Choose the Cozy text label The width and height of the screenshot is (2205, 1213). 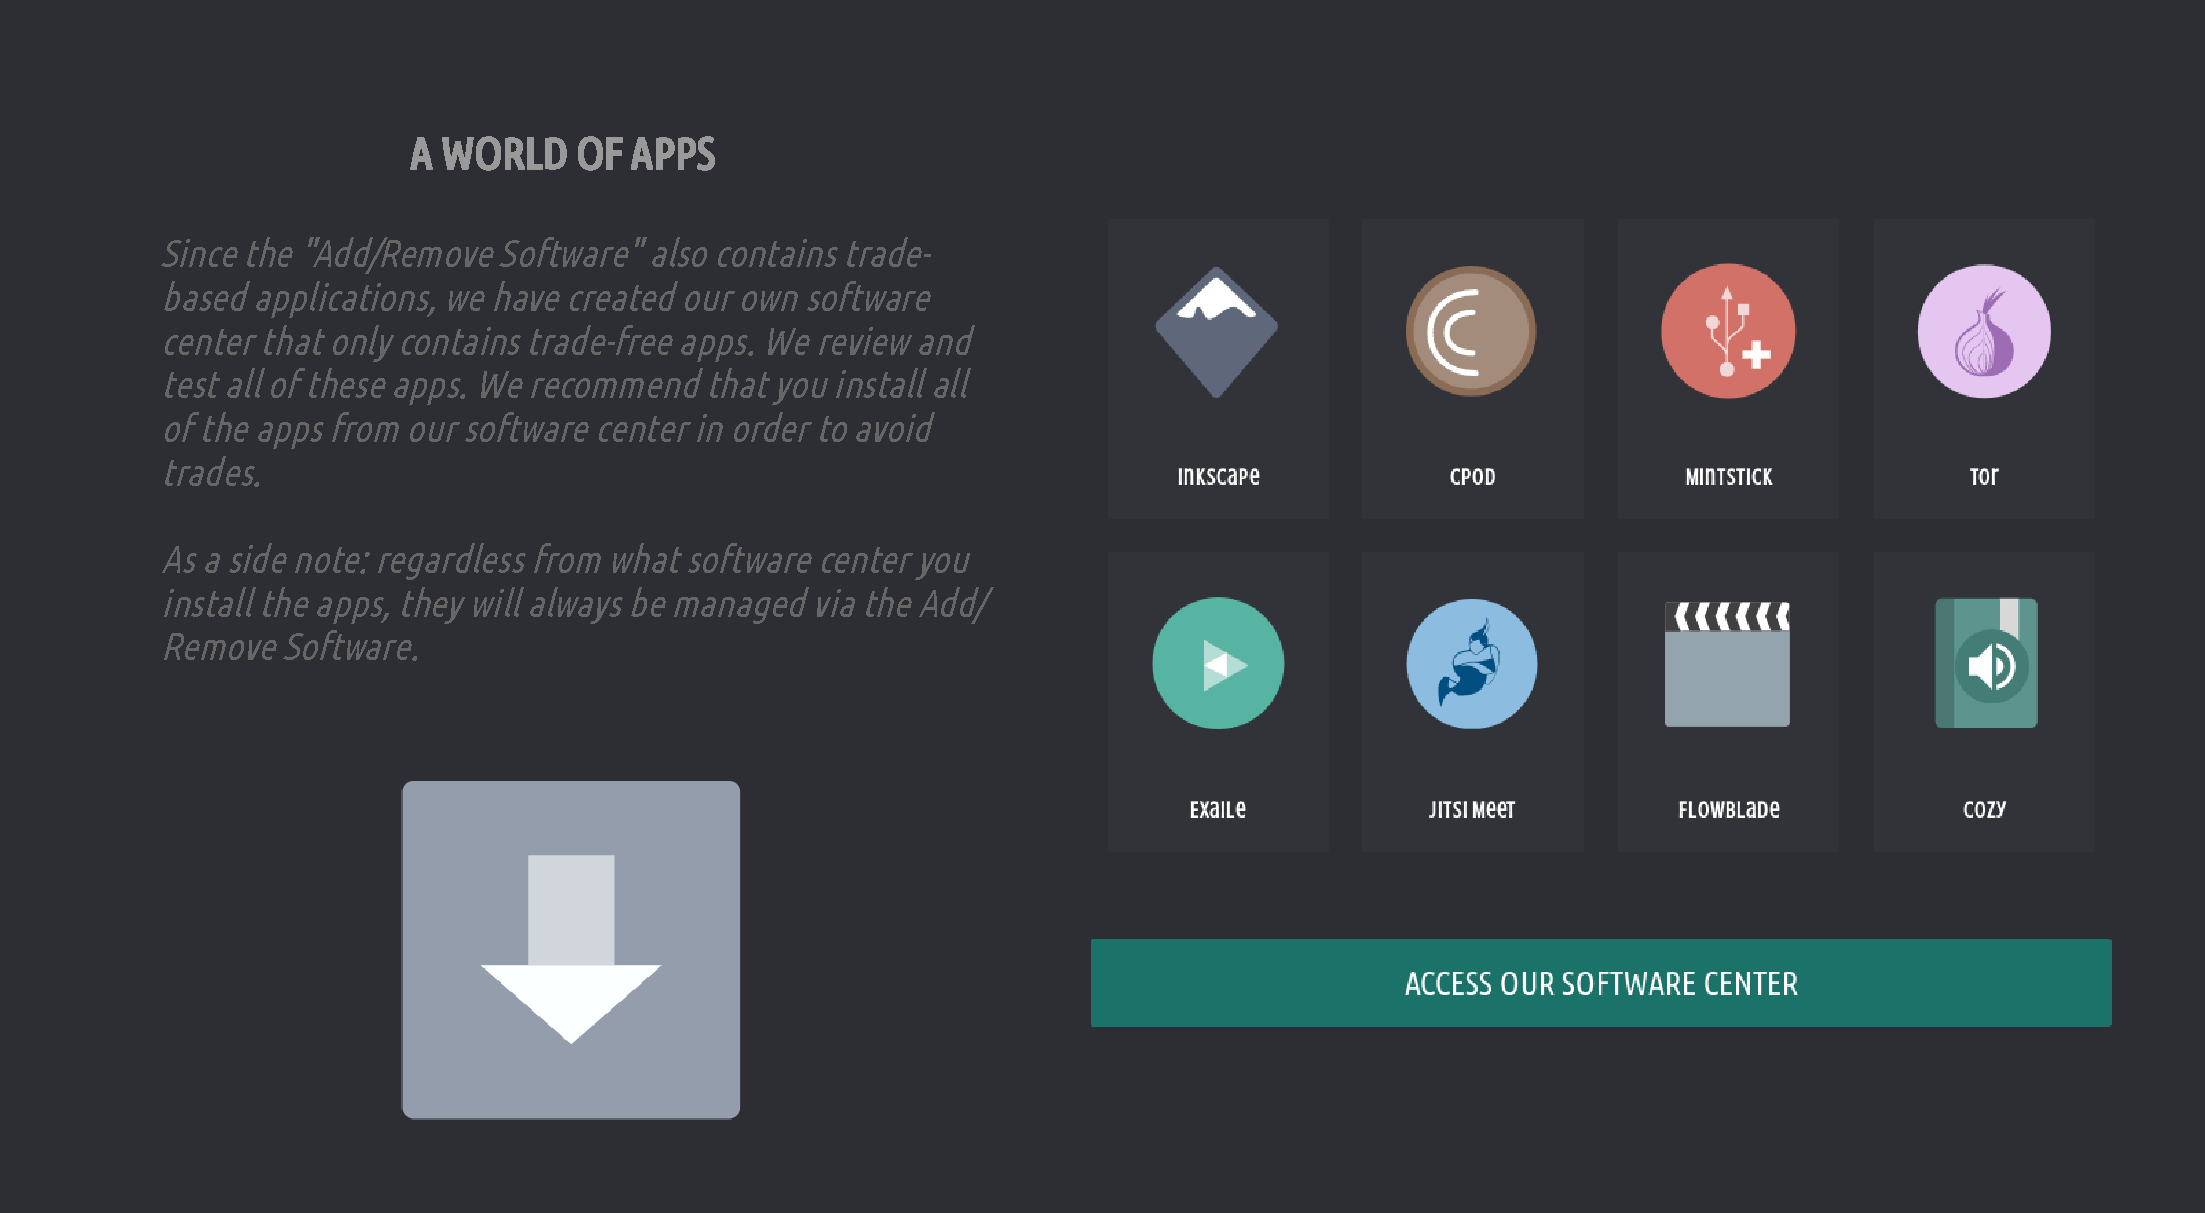pyautogui.click(x=1984, y=809)
